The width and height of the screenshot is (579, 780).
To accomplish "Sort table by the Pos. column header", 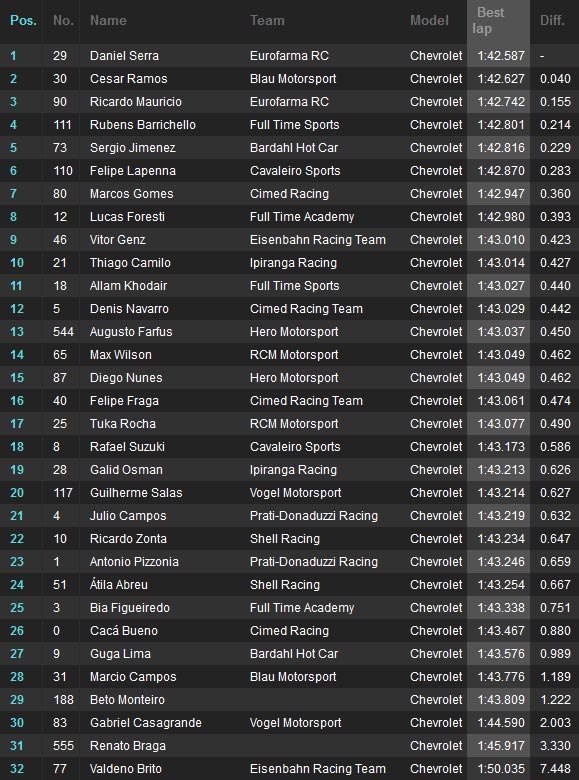I will click(23, 20).
